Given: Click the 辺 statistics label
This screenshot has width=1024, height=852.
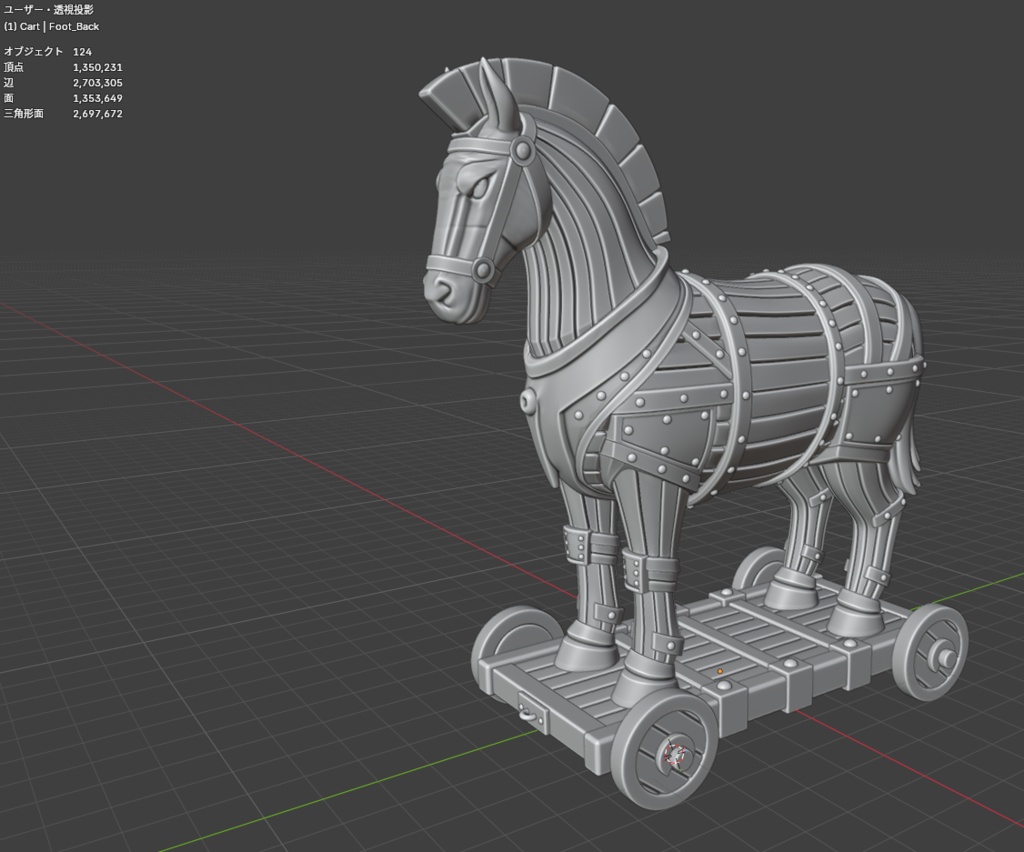Looking at the screenshot, I should click(x=8, y=83).
